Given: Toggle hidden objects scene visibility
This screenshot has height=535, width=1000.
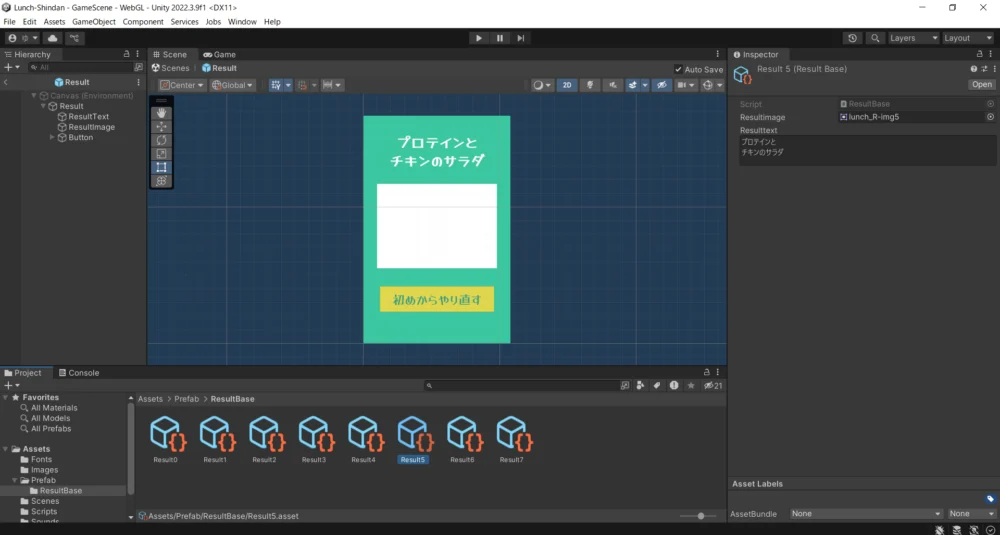Looking at the screenshot, I should click(x=662, y=85).
